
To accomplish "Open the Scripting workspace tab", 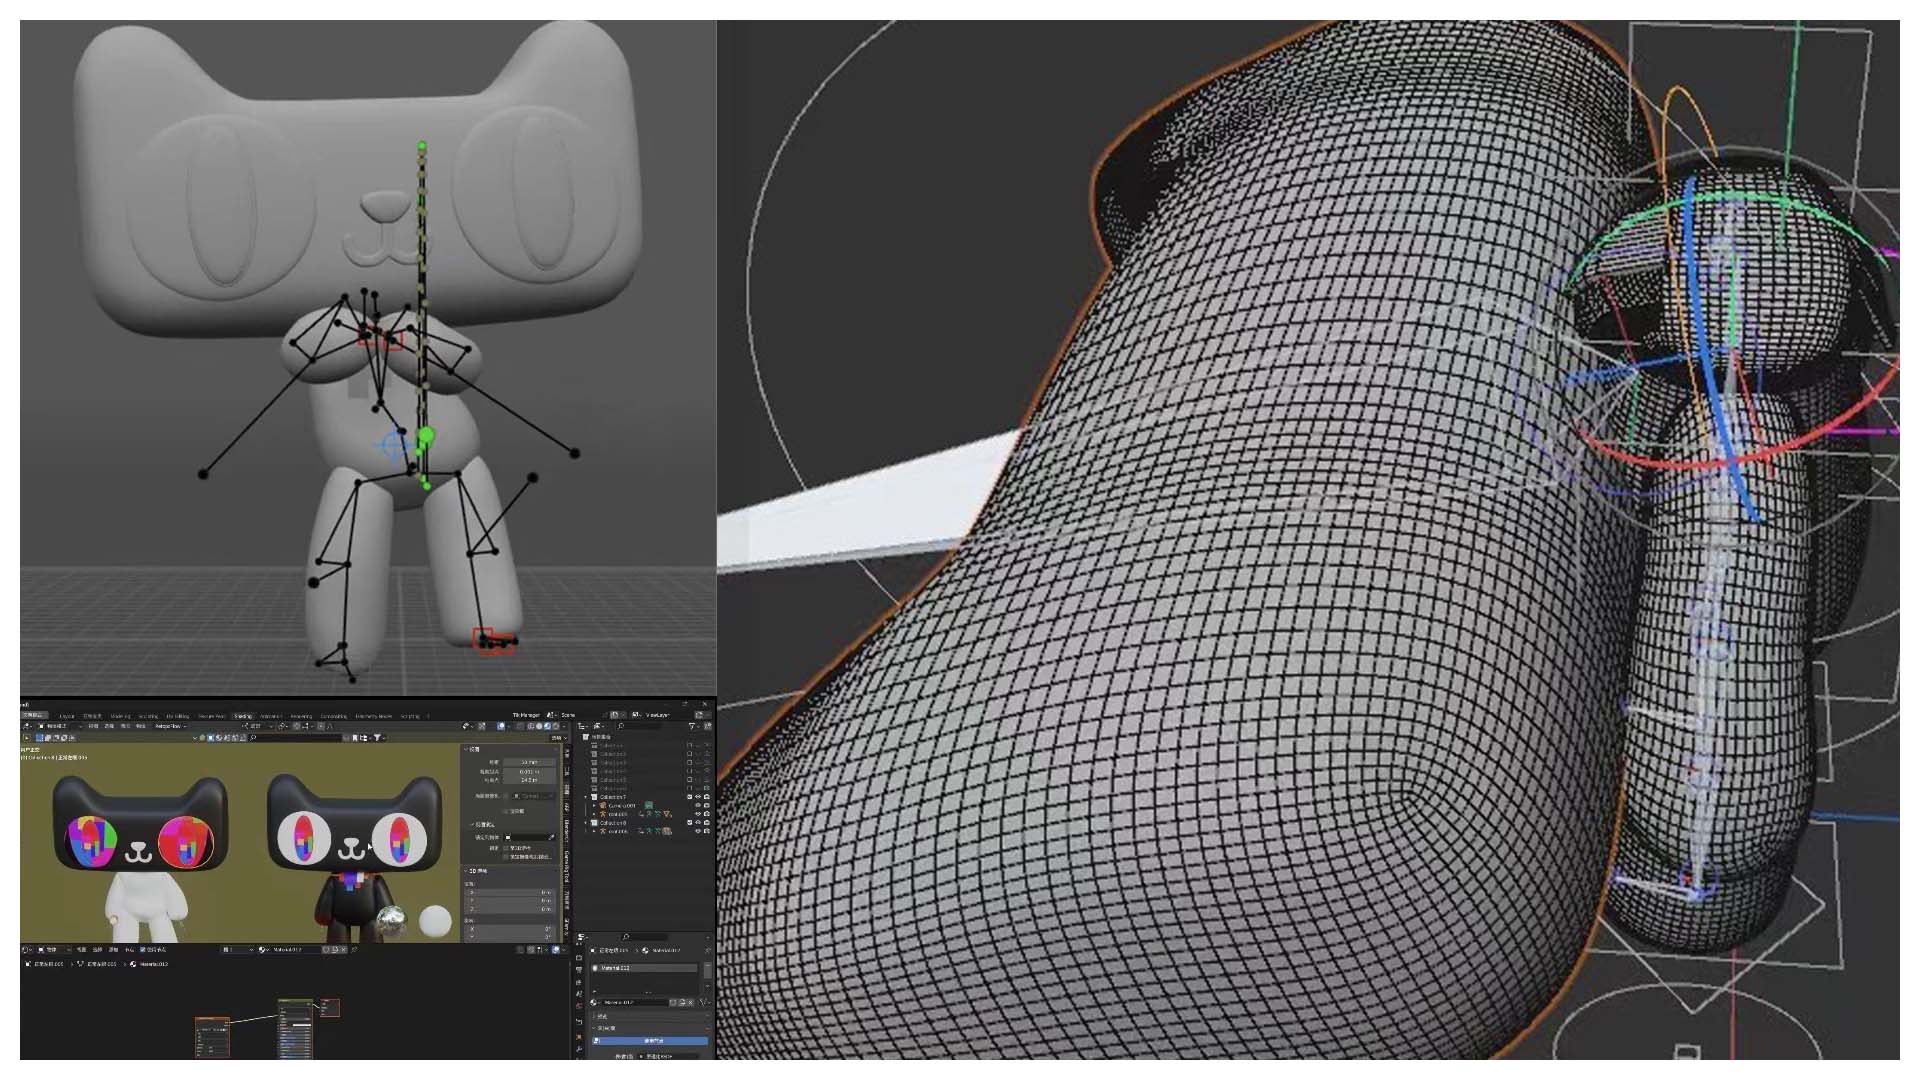I will 410,716.
